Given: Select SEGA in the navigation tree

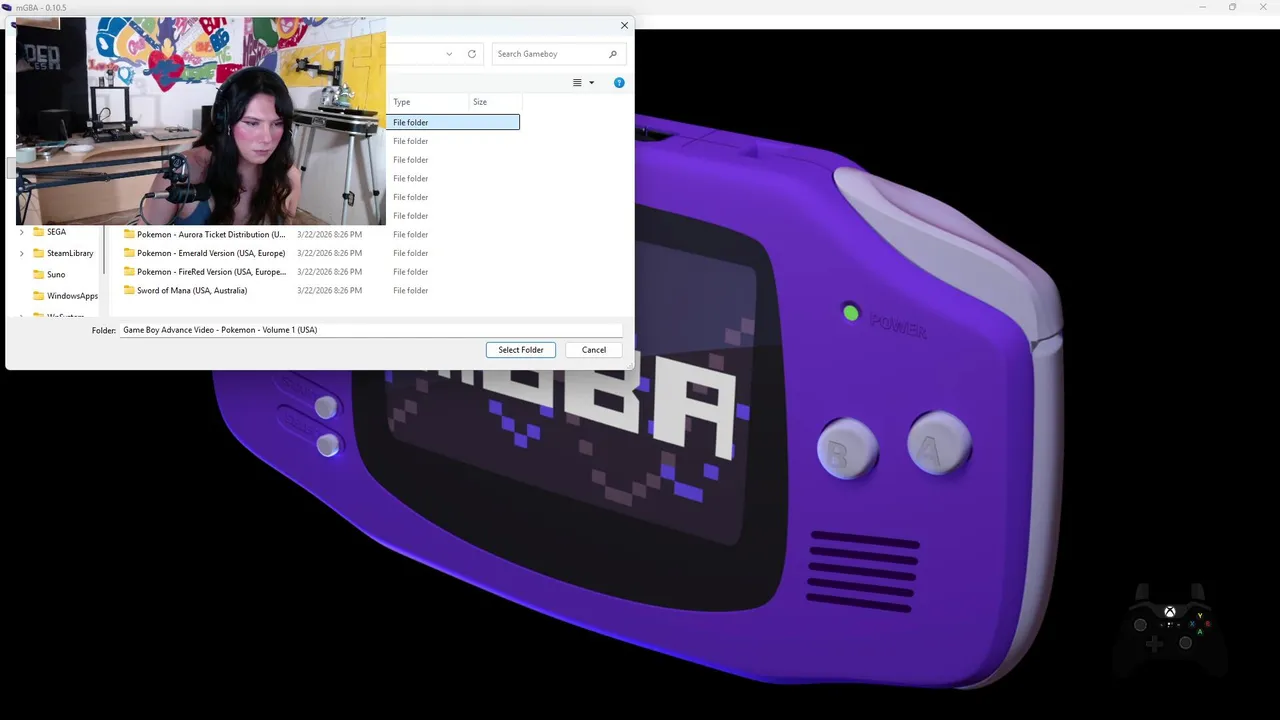Looking at the screenshot, I should (56, 232).
